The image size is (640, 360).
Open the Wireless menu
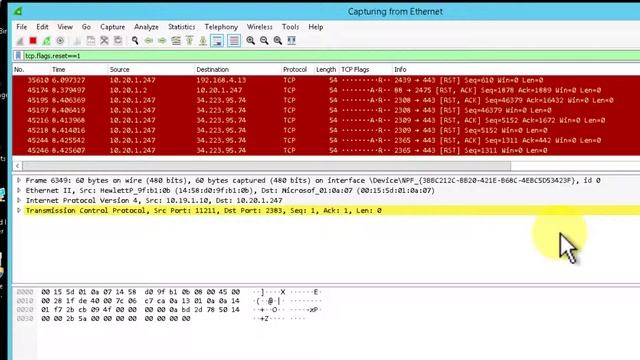260,27
